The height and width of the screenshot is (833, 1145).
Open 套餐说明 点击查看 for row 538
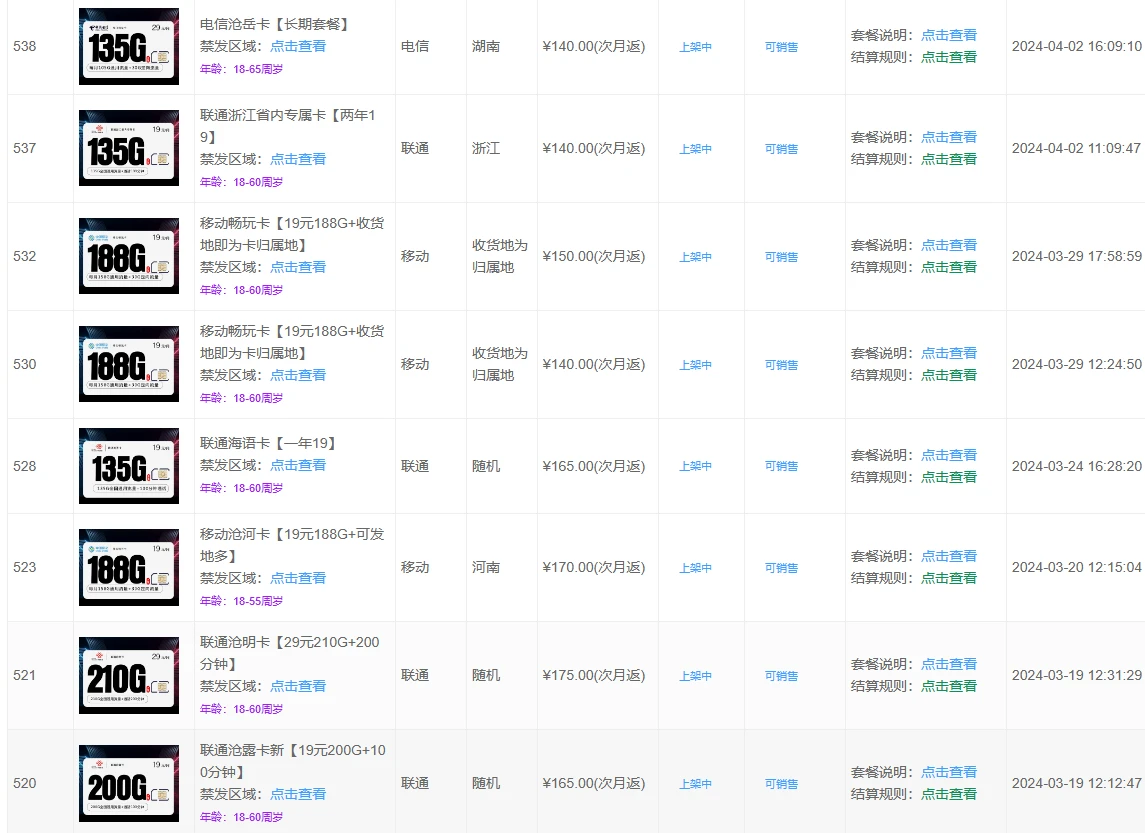point(949,35)
